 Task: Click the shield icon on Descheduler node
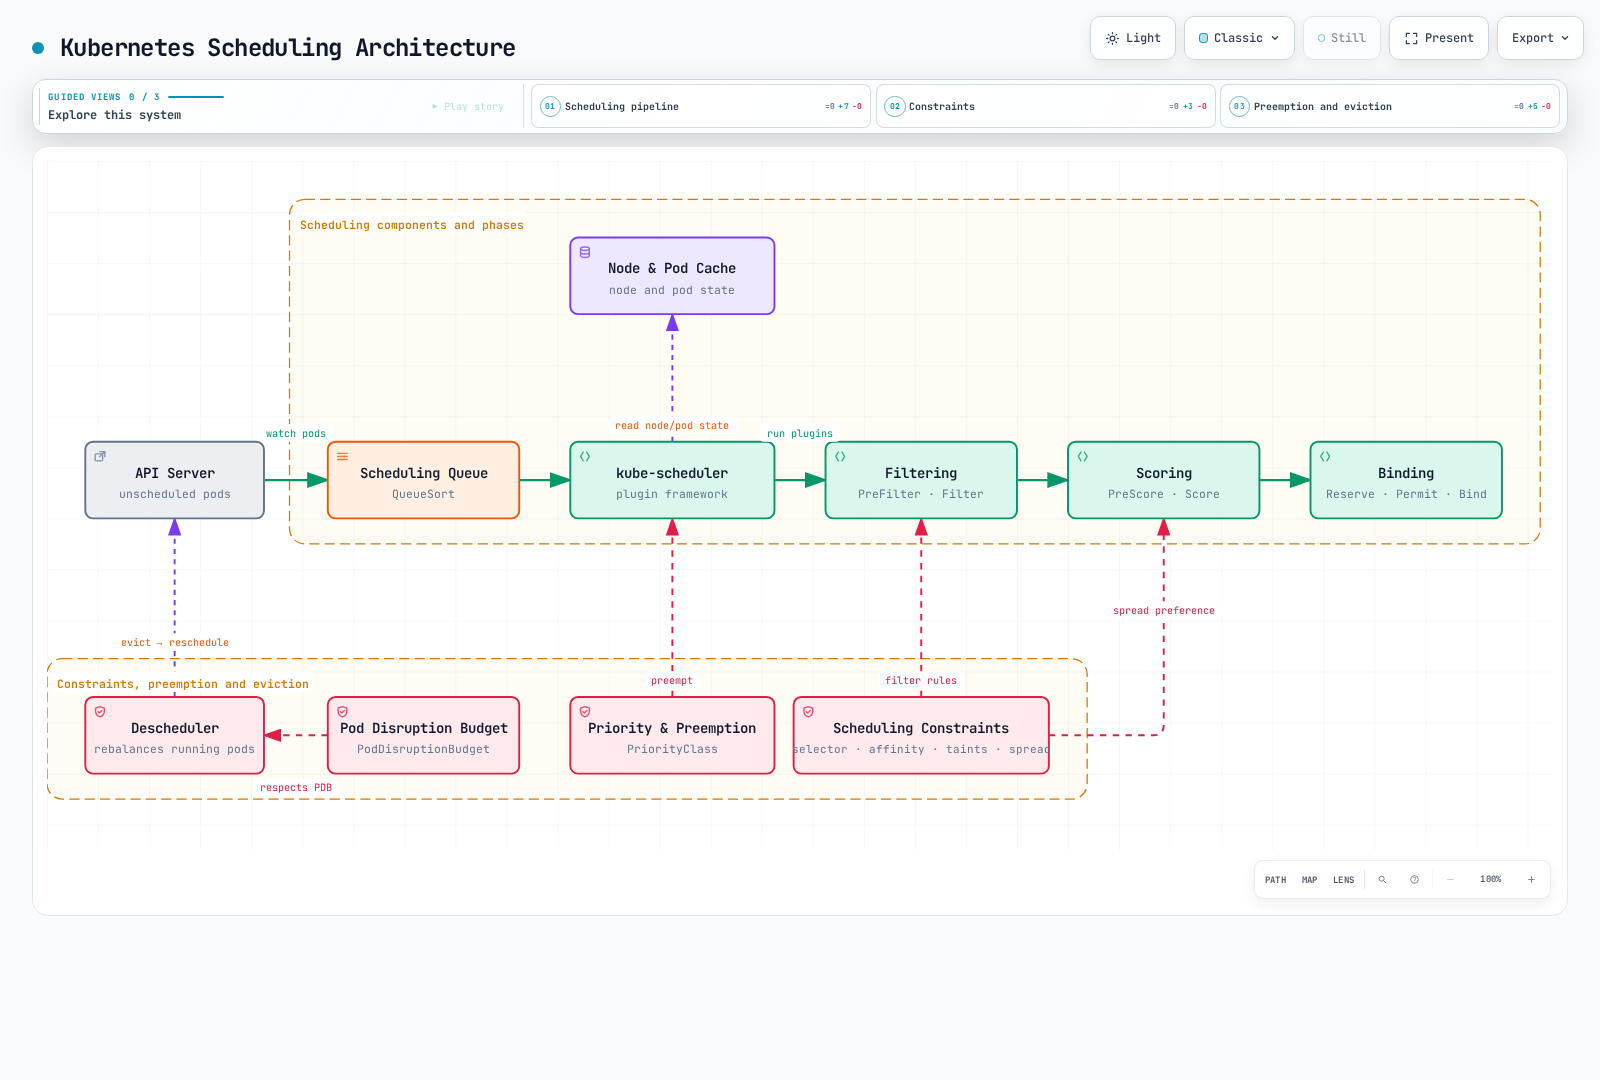click(x=100, y=712)
